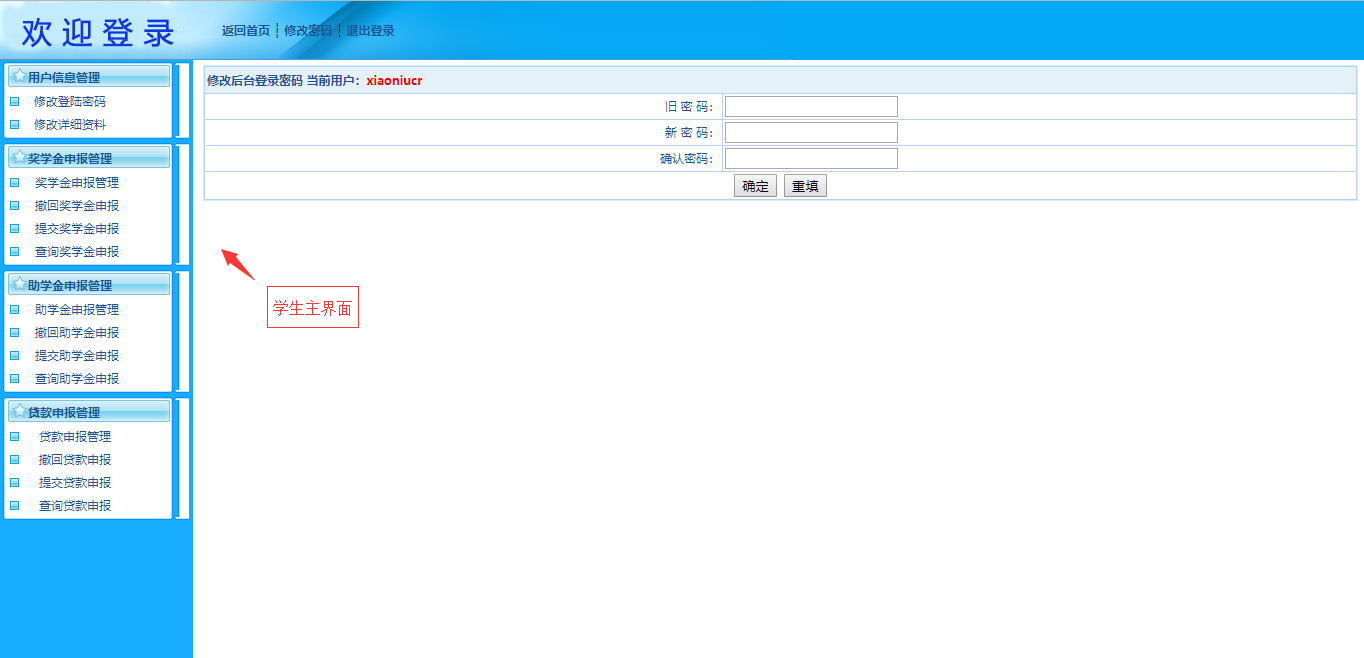Select the 提交贷款申报 link
Screen dimensions: 1364x658
tap(75, 483)
